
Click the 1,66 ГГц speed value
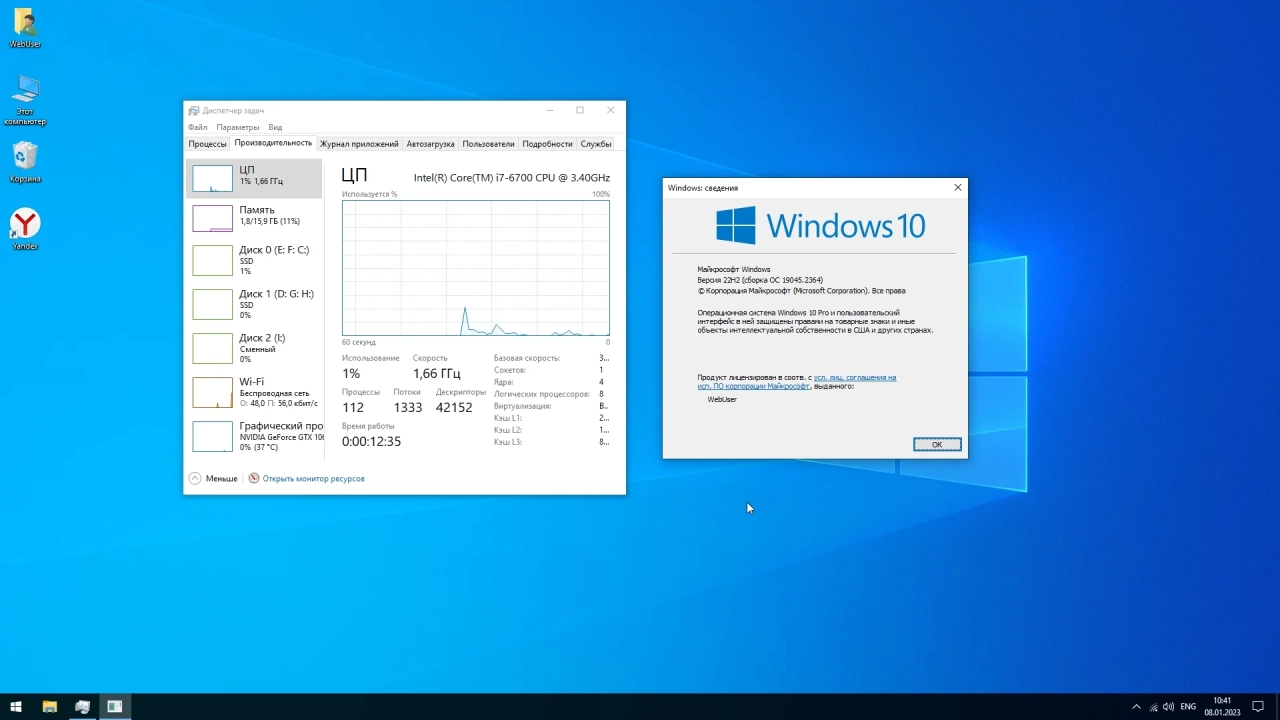pyautogui.click(x=437, y=374)
